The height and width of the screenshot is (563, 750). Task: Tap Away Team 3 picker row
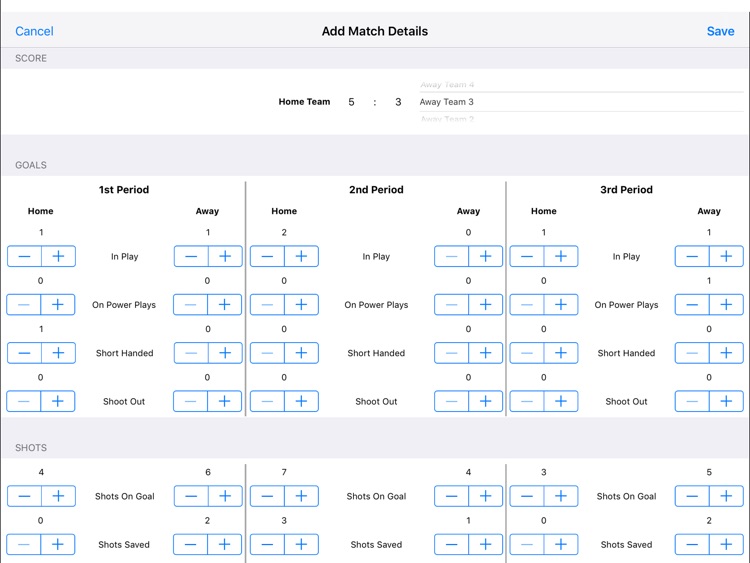pyautogui.click(x=581, y=102)
